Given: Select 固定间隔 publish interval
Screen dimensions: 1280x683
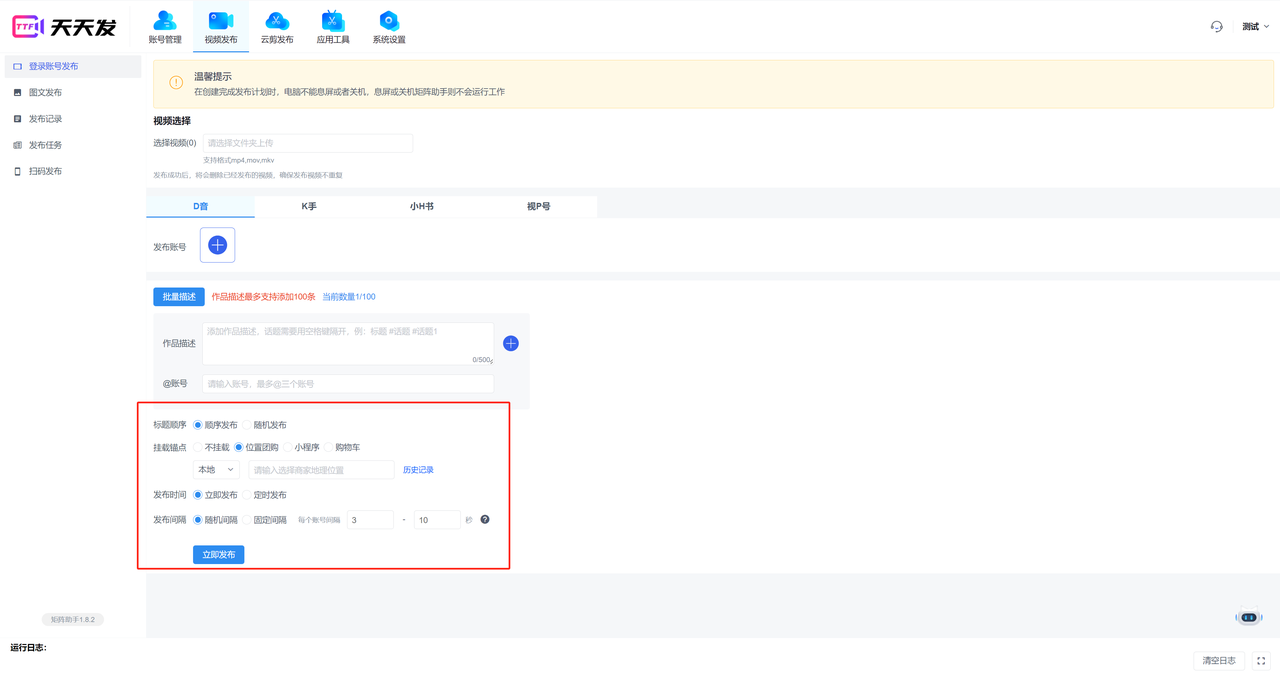Looking at the screenshot, I should click(x=248, y=520).
